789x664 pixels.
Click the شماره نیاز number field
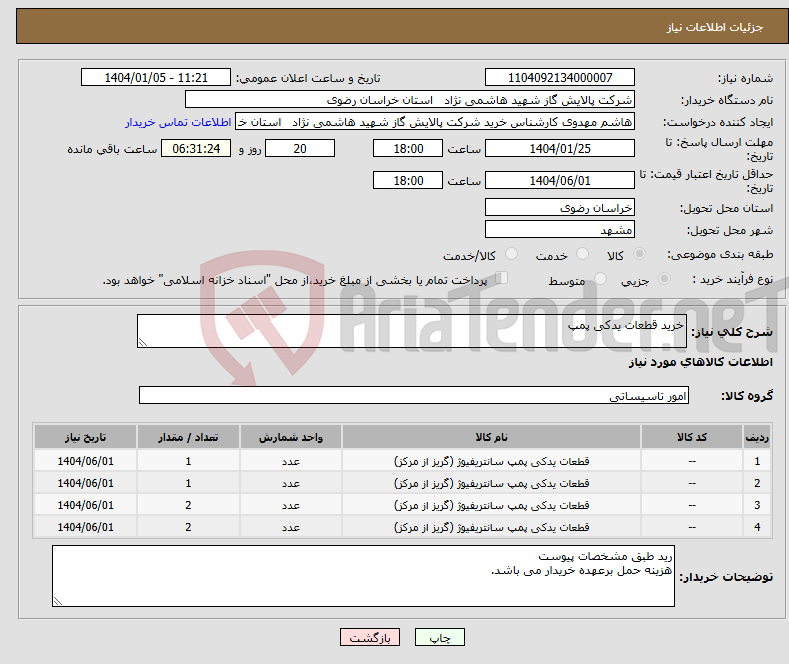click(x=560, y=77)
